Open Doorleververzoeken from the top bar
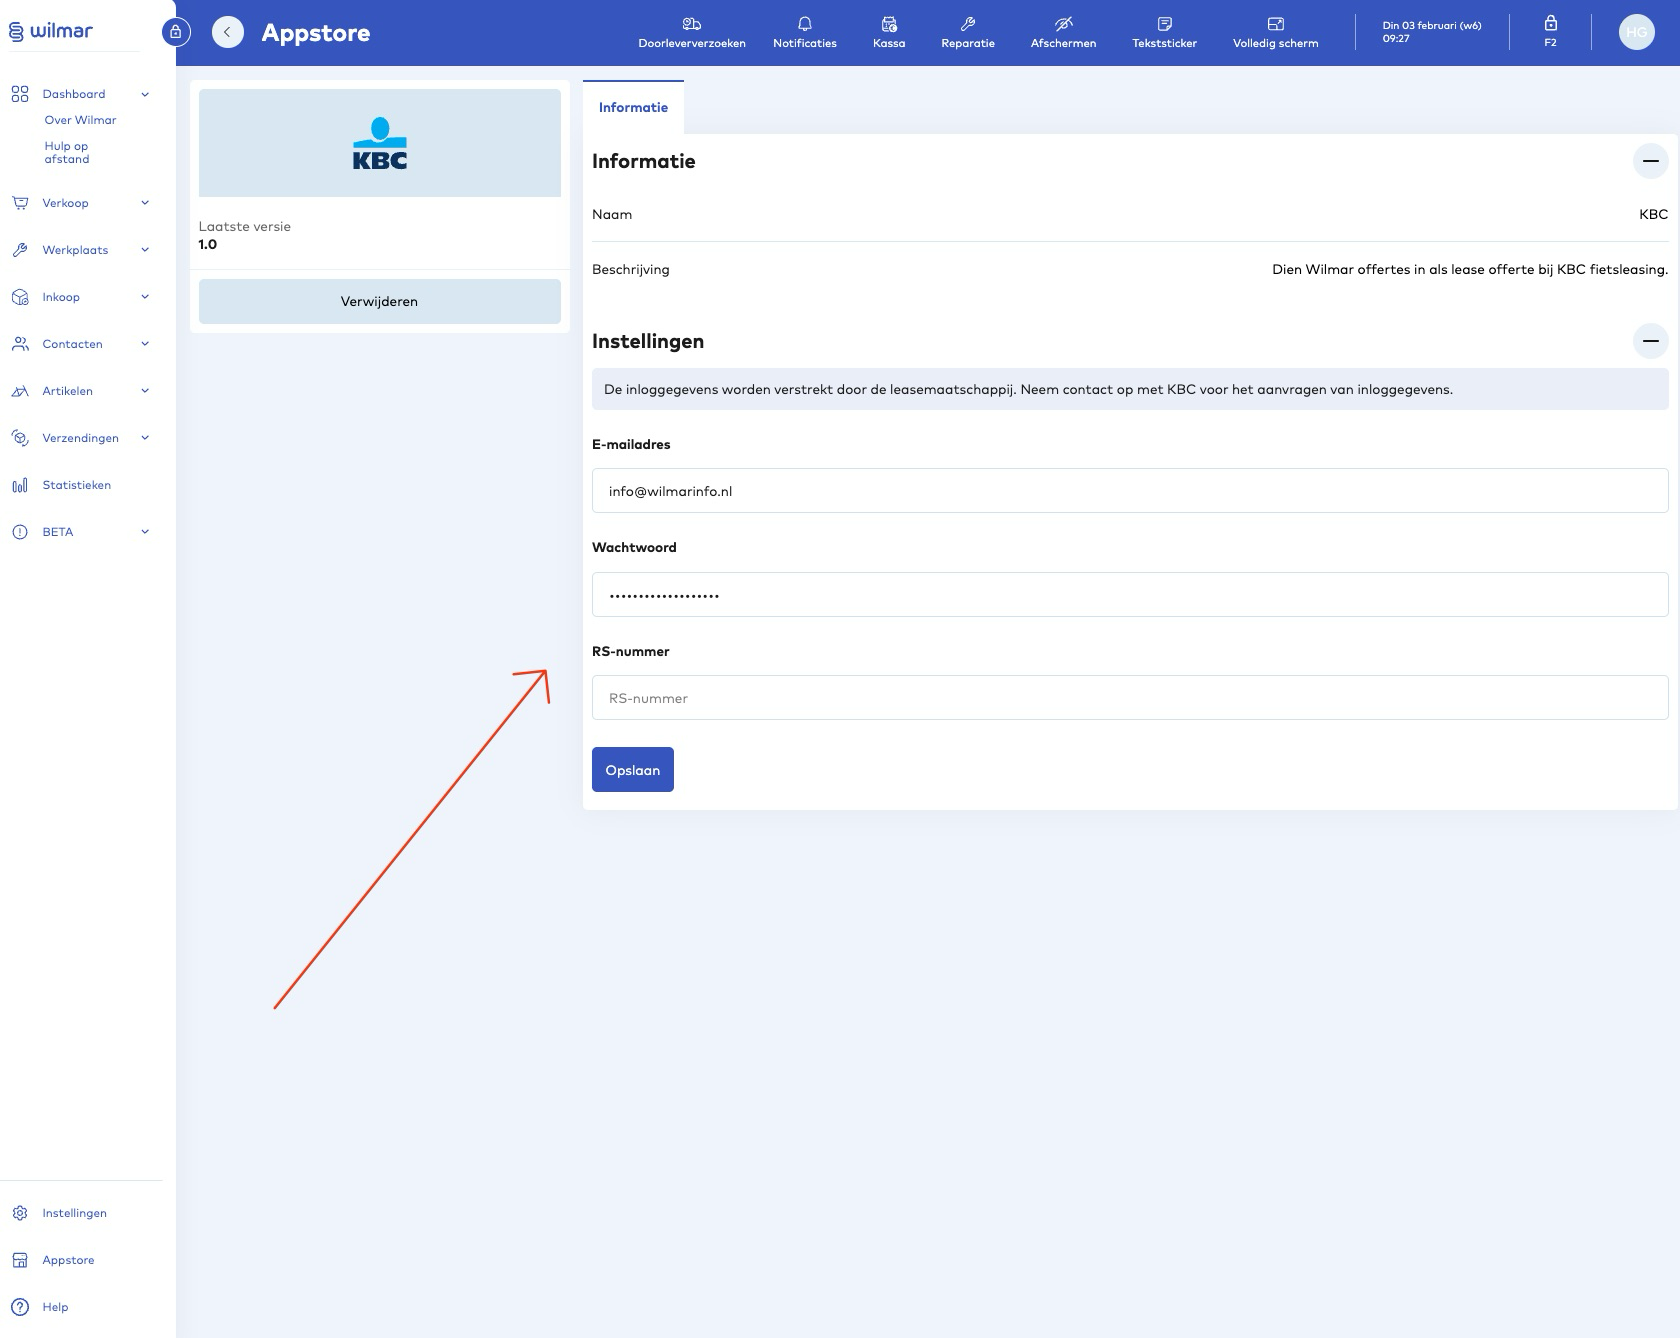 (x=691, y=32)
